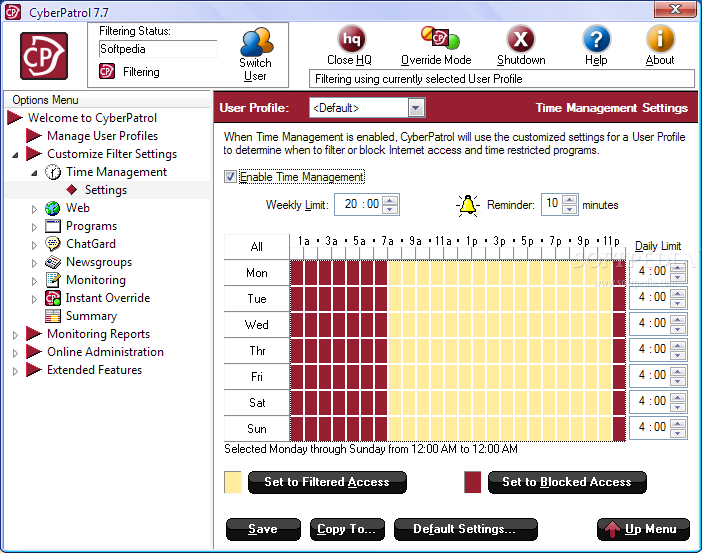
Task: Click the Time Management clock icon
Action: [x=53, y=172]
